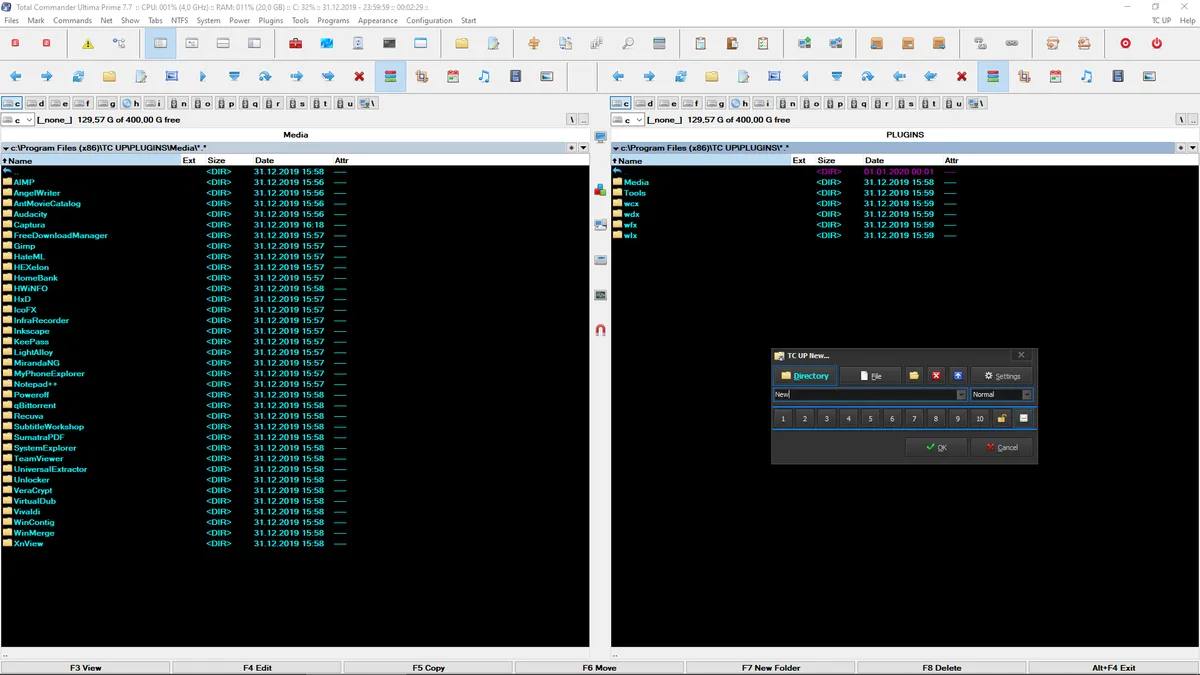
Task: Open the NTFS menu
Action: 179,20
